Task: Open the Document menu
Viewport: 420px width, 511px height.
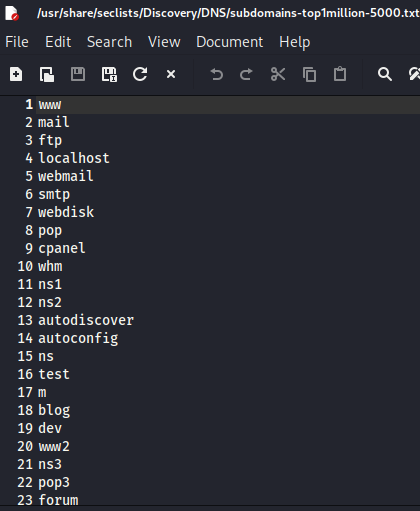Action: coord(230,42)
